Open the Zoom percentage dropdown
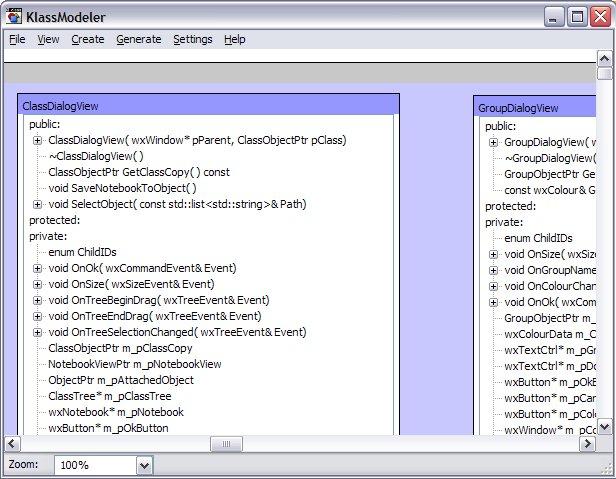The image size is (616, 479). pyautogui.click(x=144, y=466)
